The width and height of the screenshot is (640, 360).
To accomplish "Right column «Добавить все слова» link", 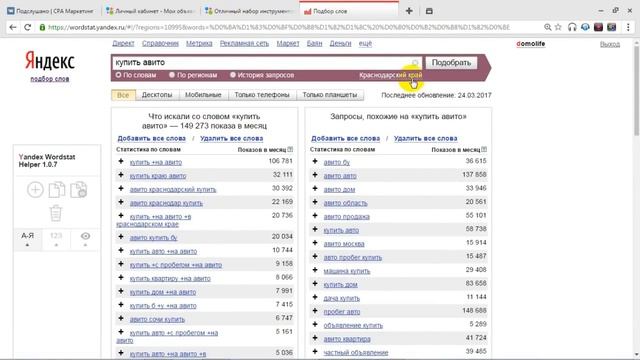I will click(345, 138).
